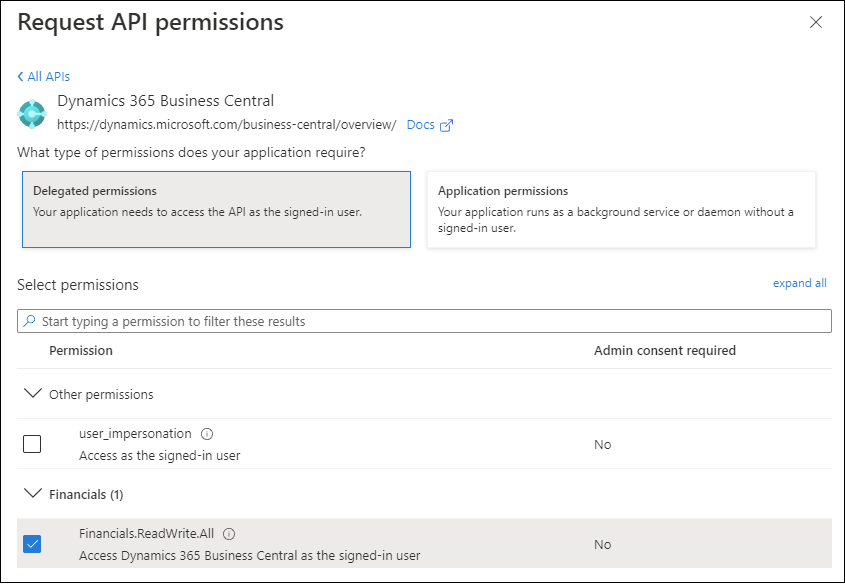845x584 pixels.
Task: Click the info icon next to user_impersonation
Action: (207, 434)
